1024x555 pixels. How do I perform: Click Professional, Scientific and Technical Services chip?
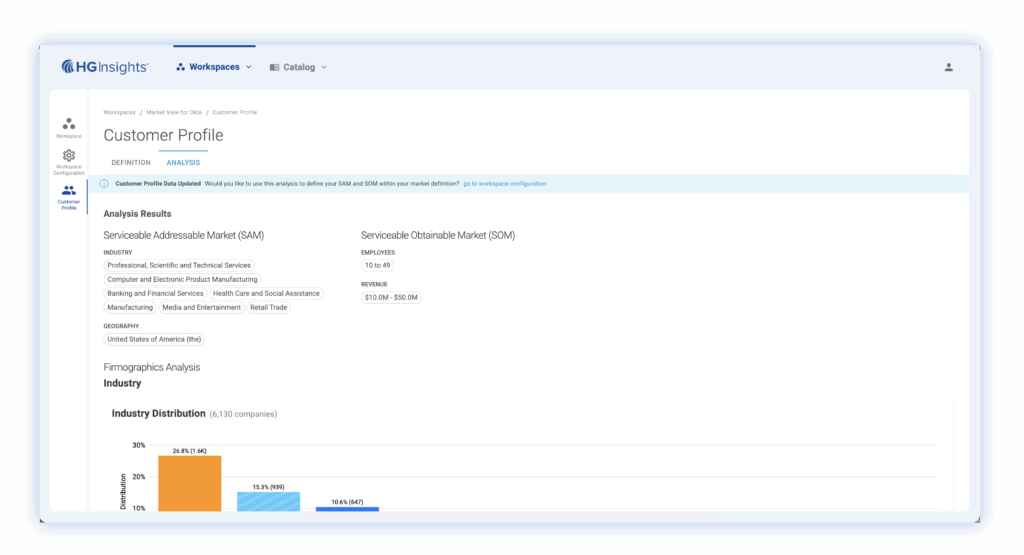(179, 265)
